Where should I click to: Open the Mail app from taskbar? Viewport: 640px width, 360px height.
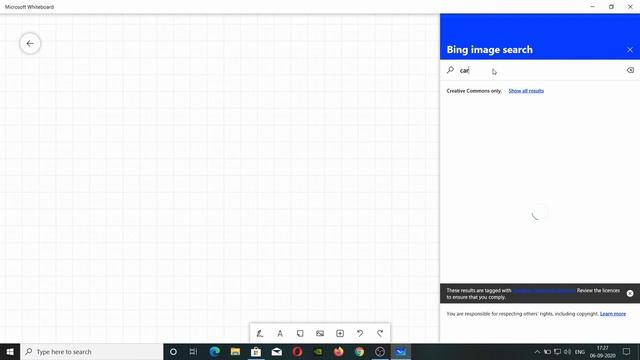coord(277,352)
